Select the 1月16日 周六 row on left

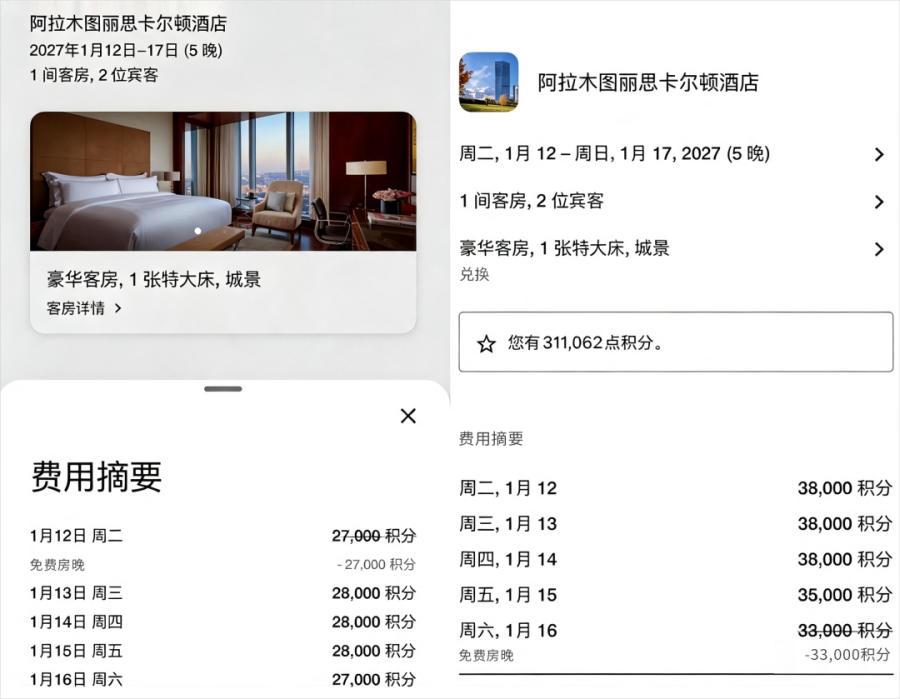[x=223, y=679]
